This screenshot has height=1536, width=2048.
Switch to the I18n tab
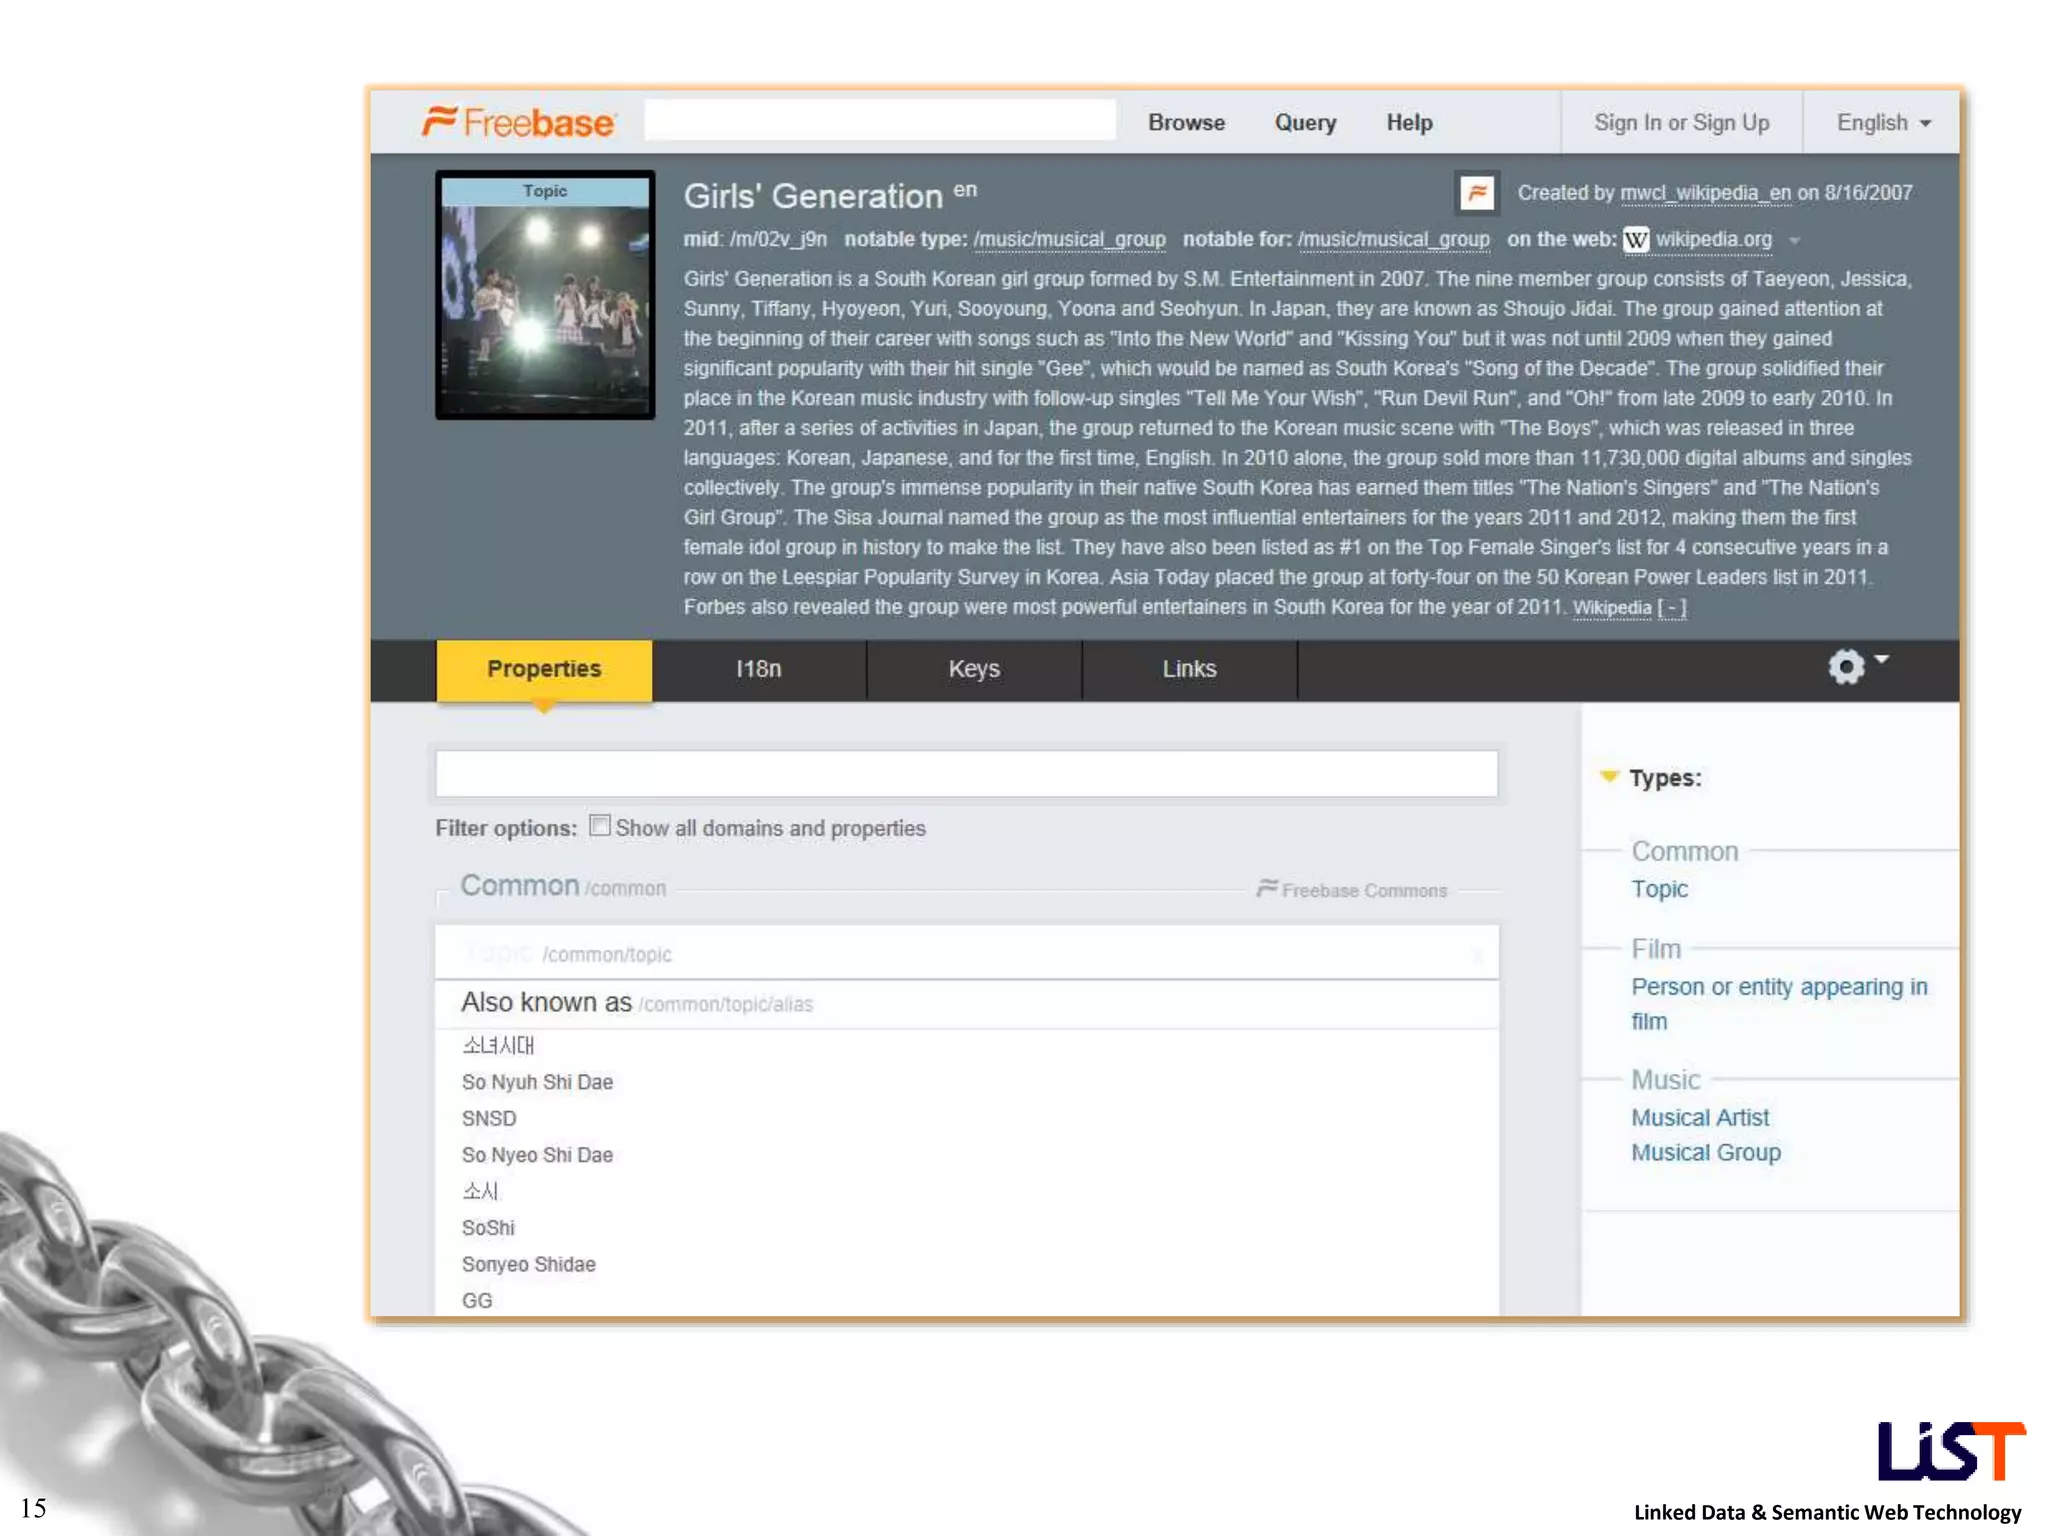coord(759,670)
